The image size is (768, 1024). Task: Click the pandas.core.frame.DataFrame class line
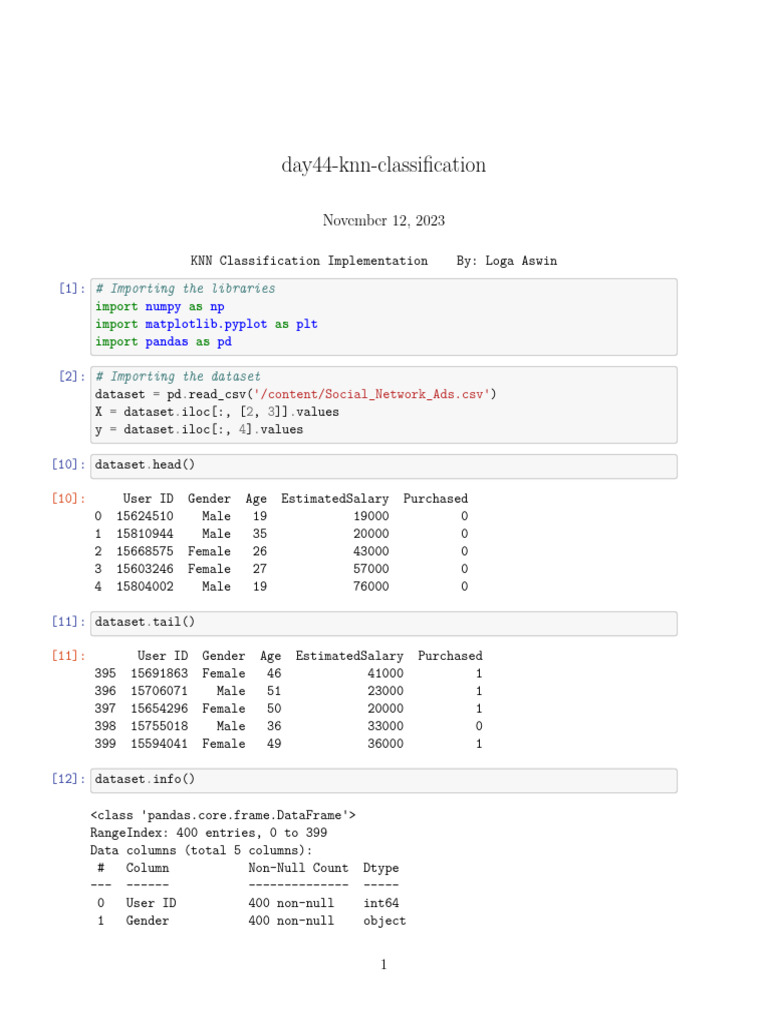coord(223,816)
